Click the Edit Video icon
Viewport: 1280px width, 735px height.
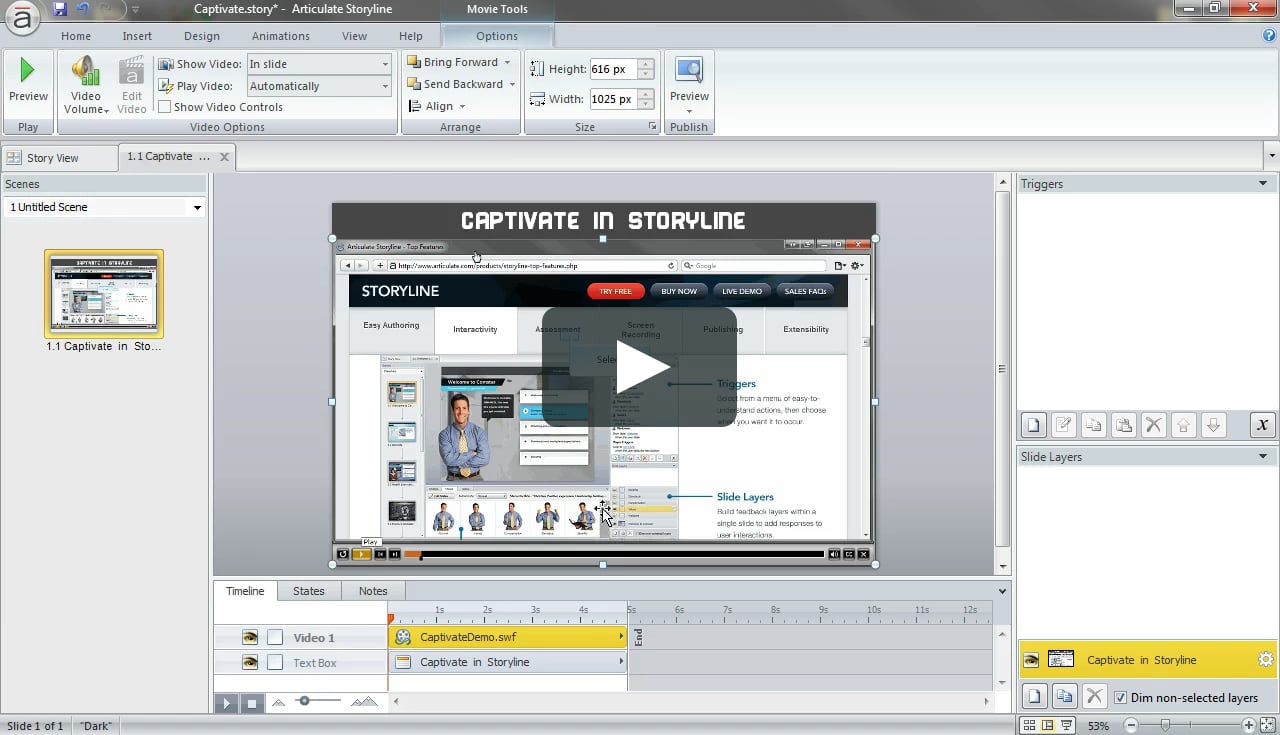coord(131,85)
